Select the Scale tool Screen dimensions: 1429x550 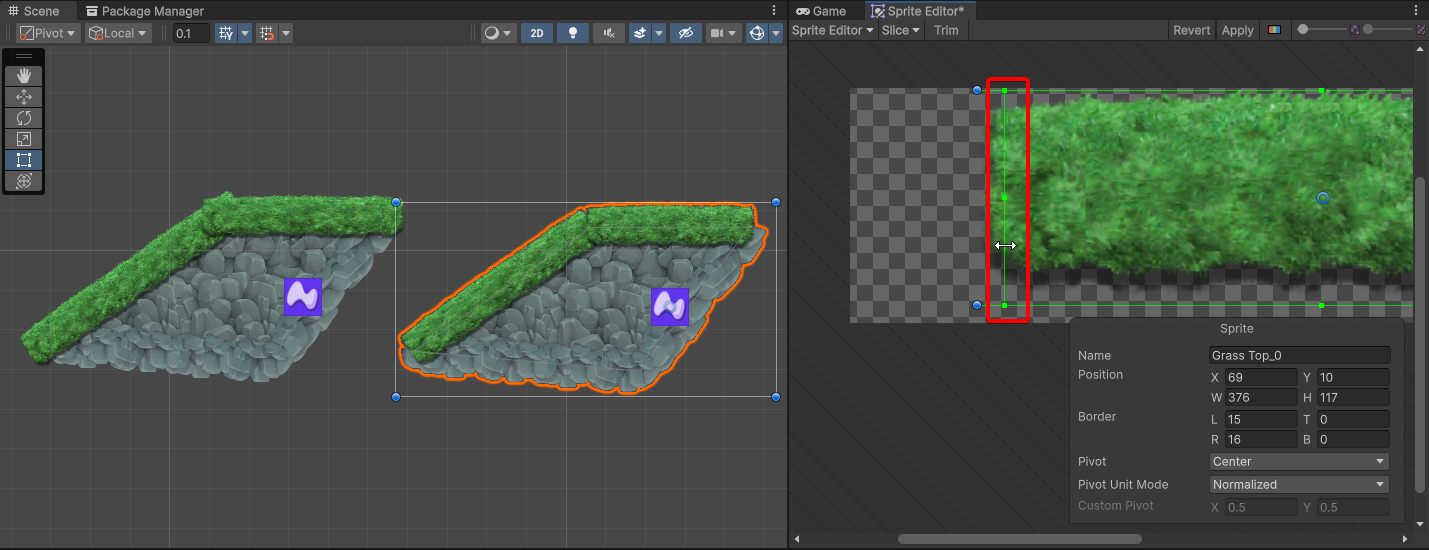click(x=24, y=139)
